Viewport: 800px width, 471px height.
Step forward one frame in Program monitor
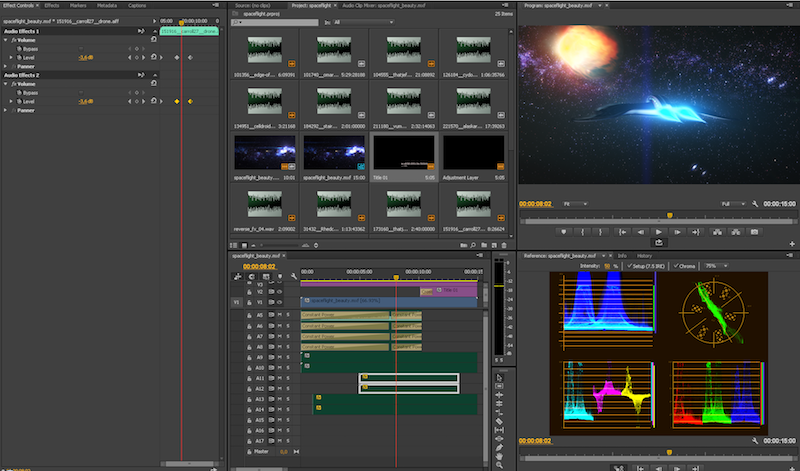tap(677, 232)
